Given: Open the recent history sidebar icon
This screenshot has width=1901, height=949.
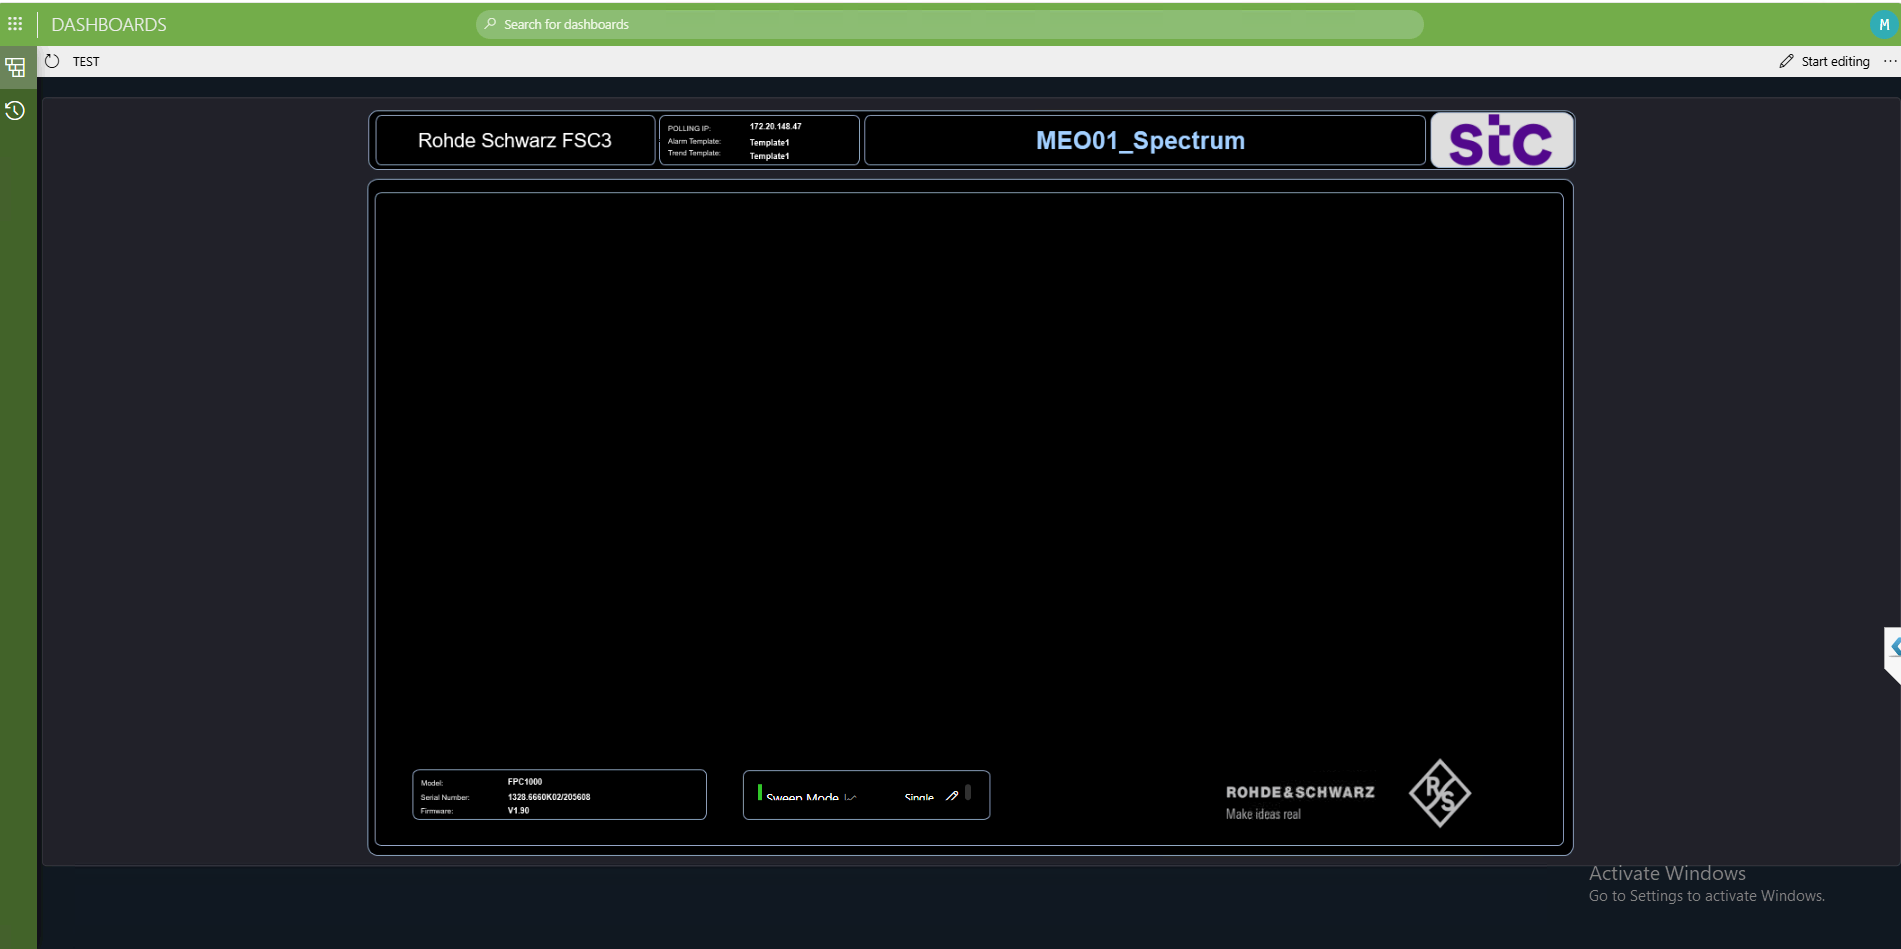Looking at the screenshot, I should pyautogui.click(x=15, y=111).
